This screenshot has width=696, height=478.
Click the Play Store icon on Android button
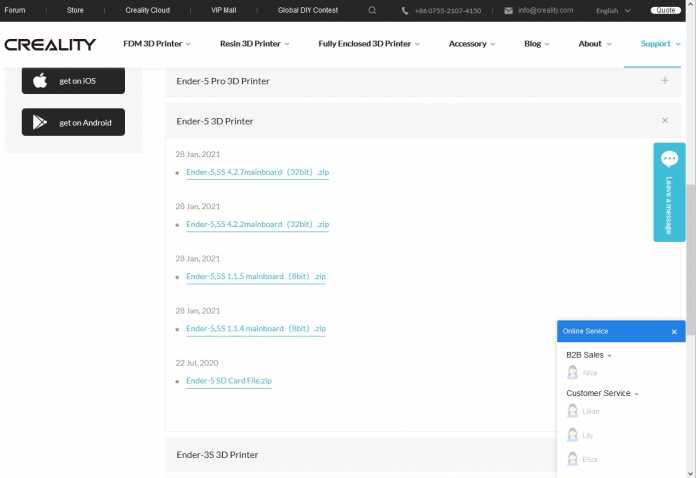click(40, 122)
